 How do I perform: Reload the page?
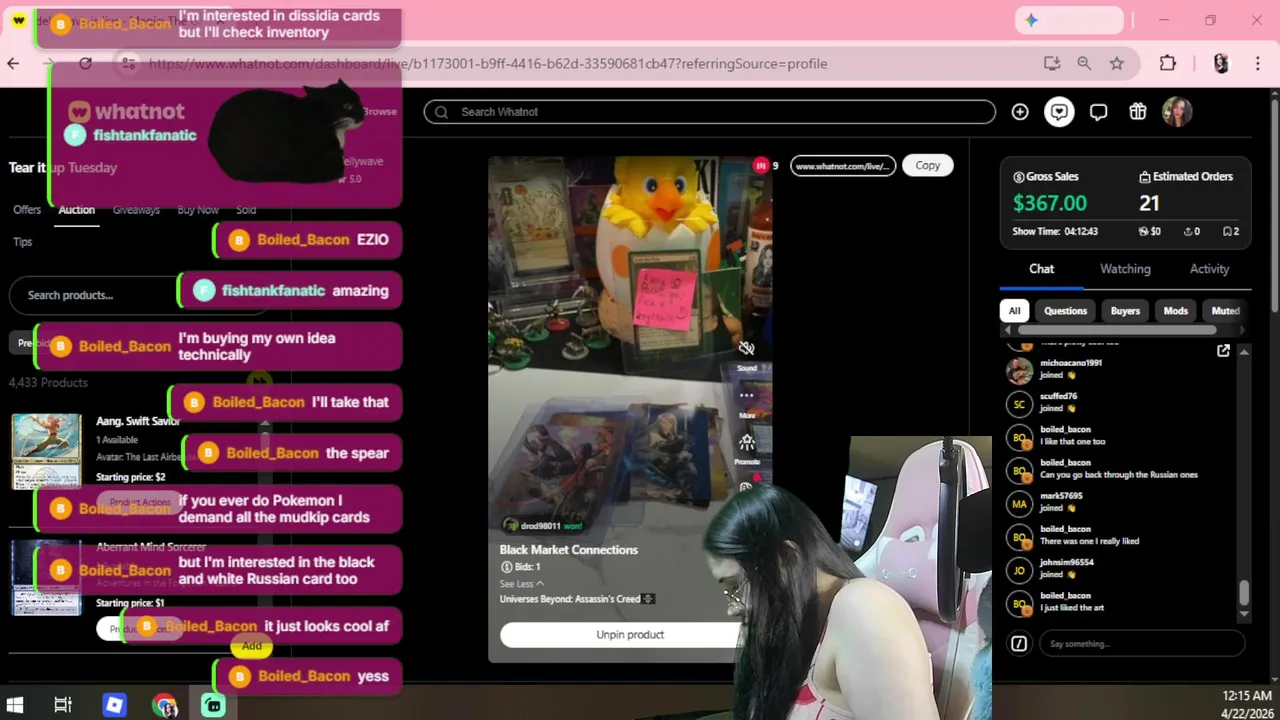[x=85, y=63]
